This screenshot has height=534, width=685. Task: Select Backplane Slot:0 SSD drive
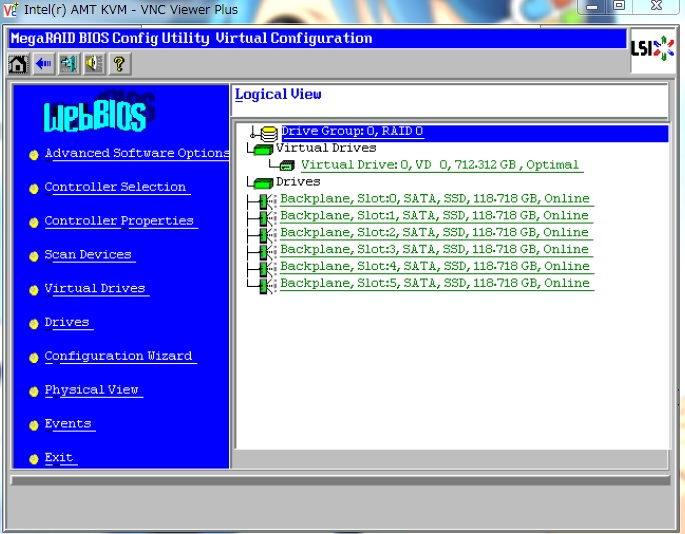pyautogui.click(x=435, y=199)
